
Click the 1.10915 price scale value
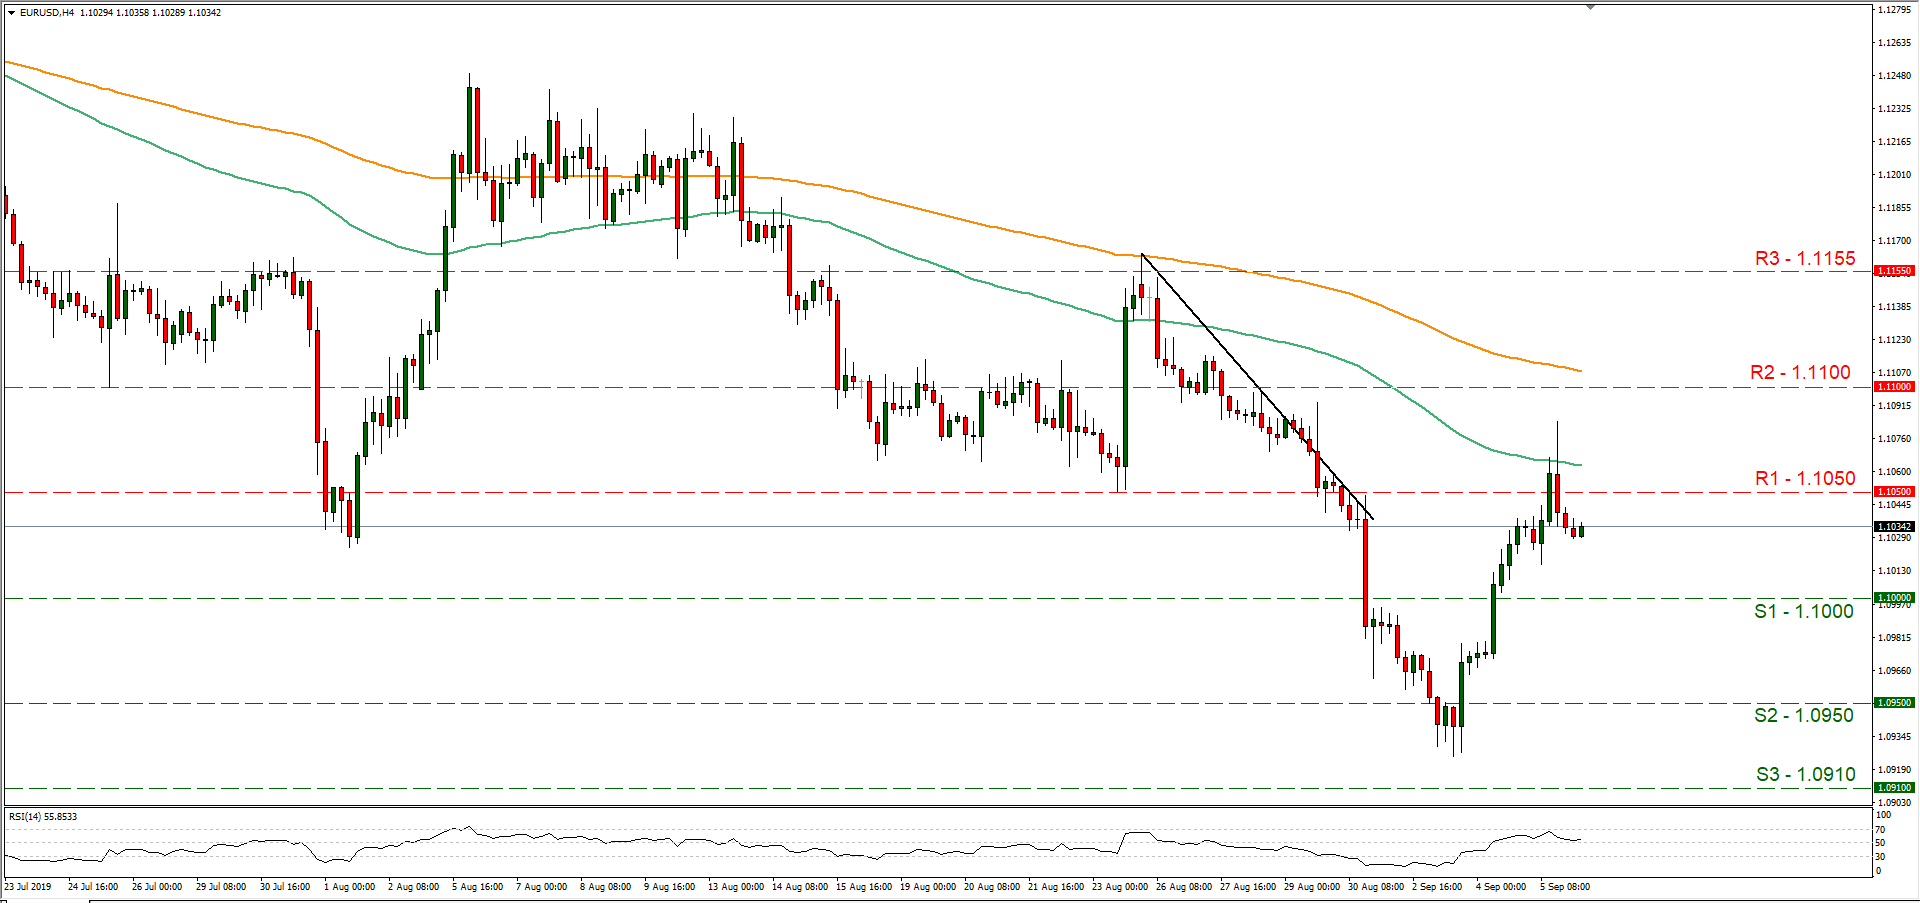1895,406
